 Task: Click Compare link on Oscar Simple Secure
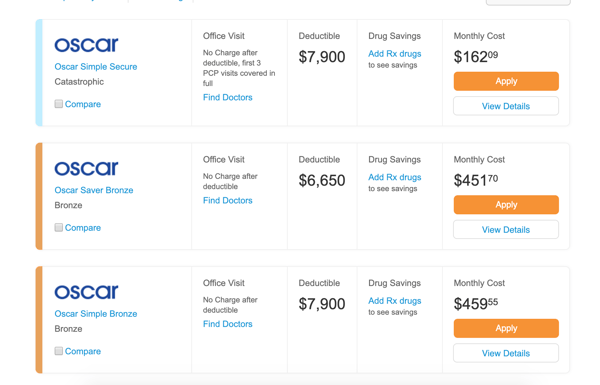pyautogui.click(x=83, y=104)
